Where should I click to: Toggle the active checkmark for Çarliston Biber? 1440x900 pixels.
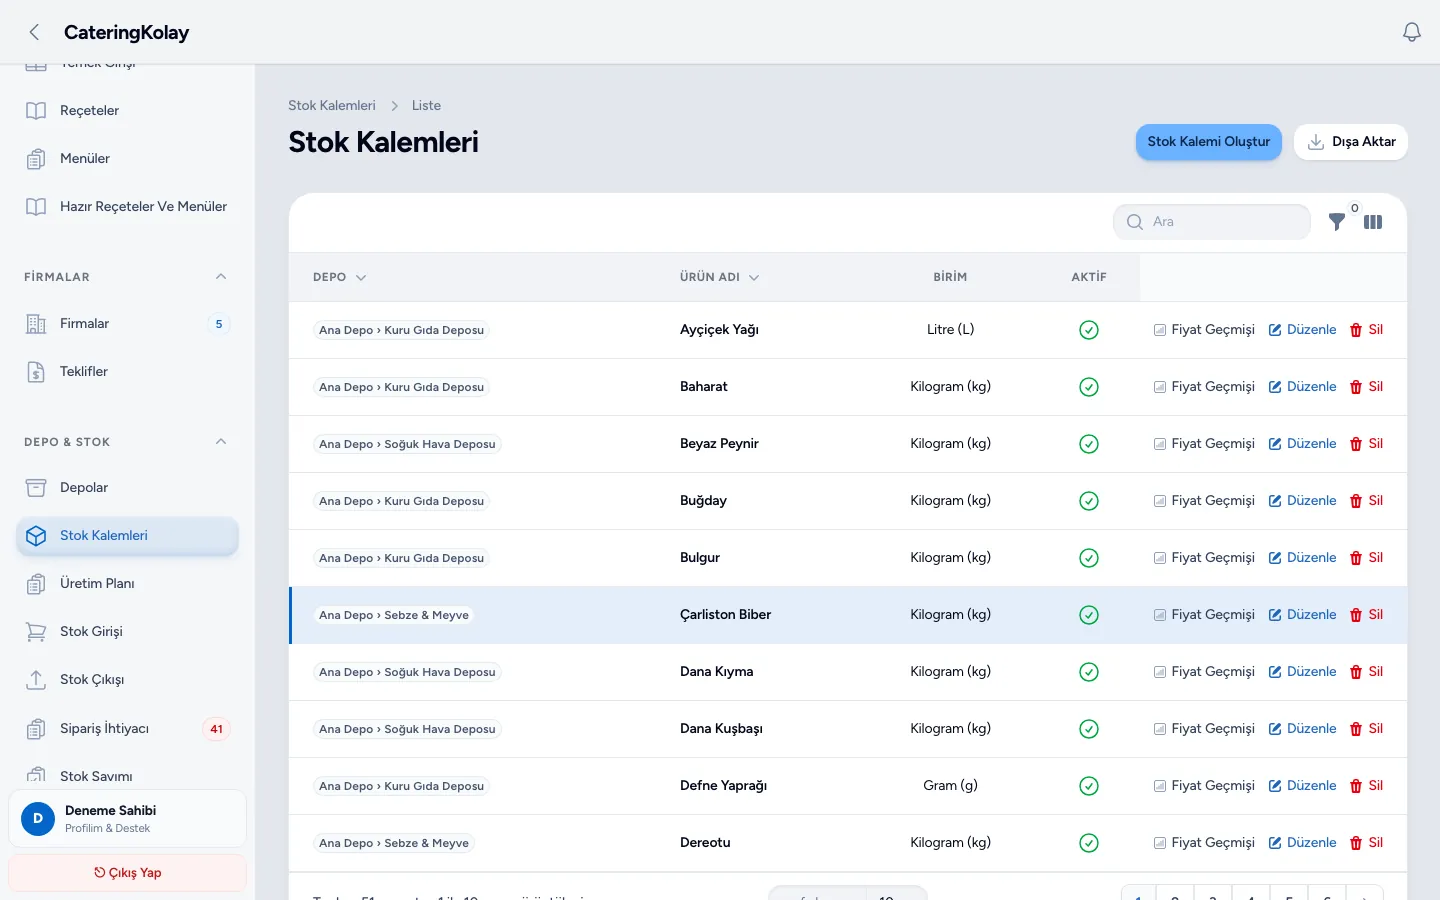click(1089, 615)
